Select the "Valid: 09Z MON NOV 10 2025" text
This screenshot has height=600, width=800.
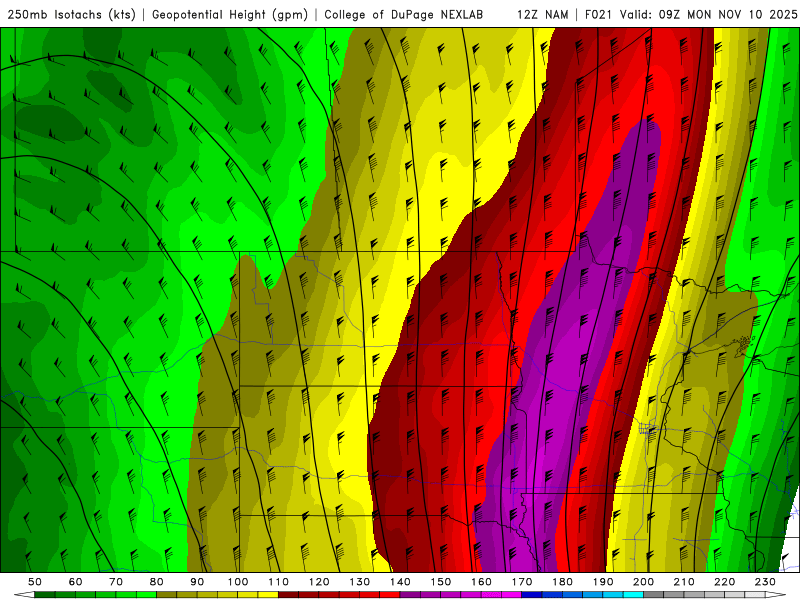point(708,15)
